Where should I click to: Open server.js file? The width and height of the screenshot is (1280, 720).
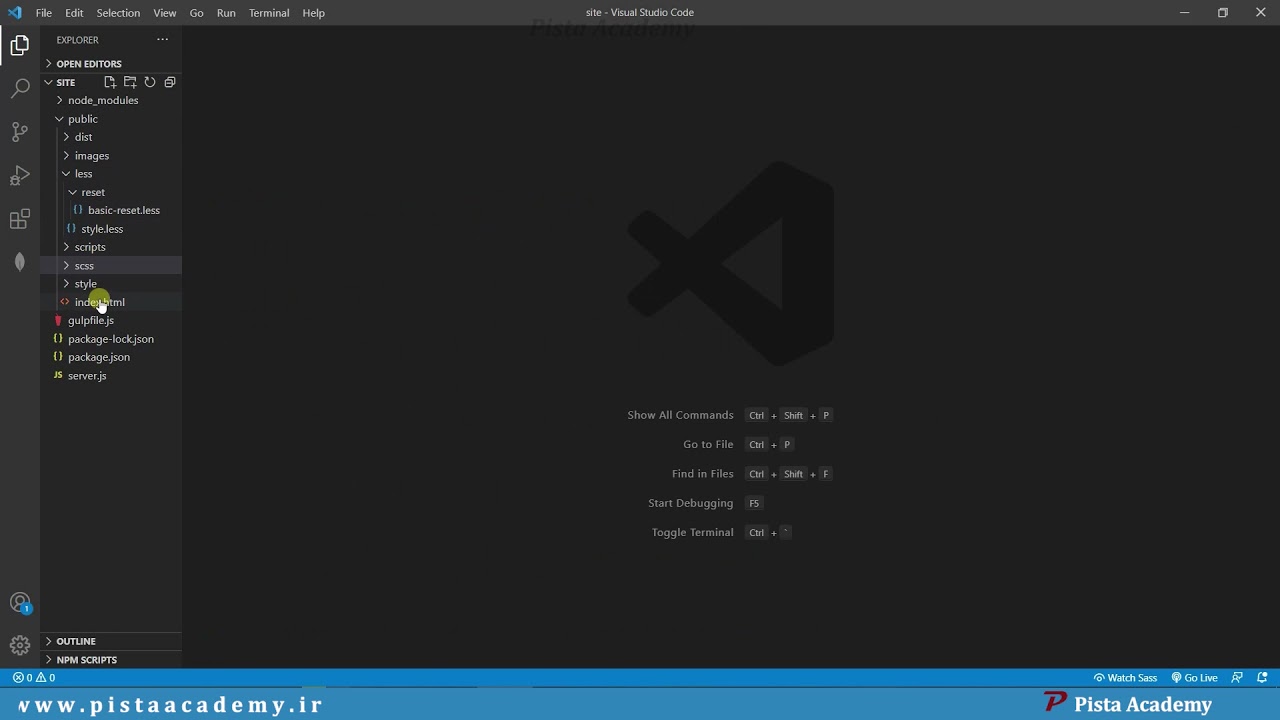tap(111, 376)
